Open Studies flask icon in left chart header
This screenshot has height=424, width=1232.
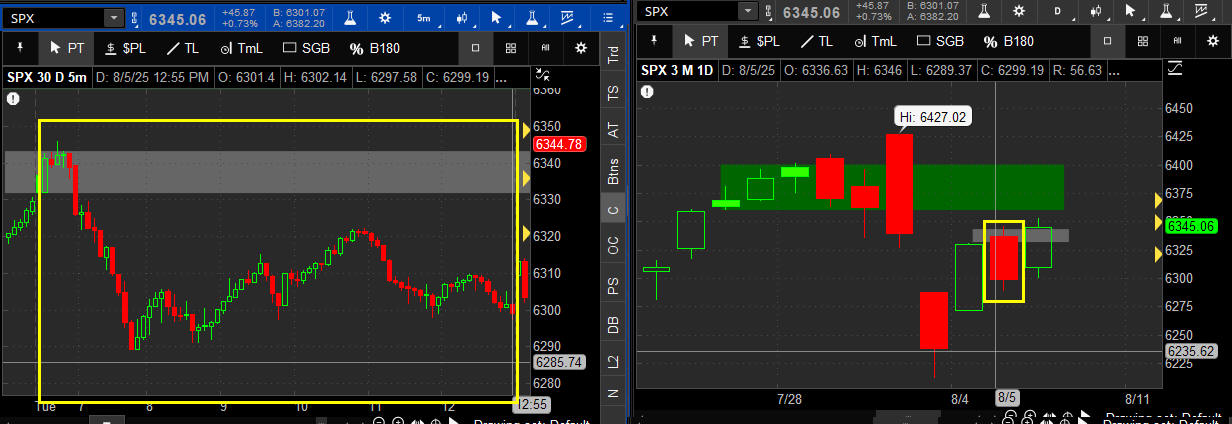(350, 18)
